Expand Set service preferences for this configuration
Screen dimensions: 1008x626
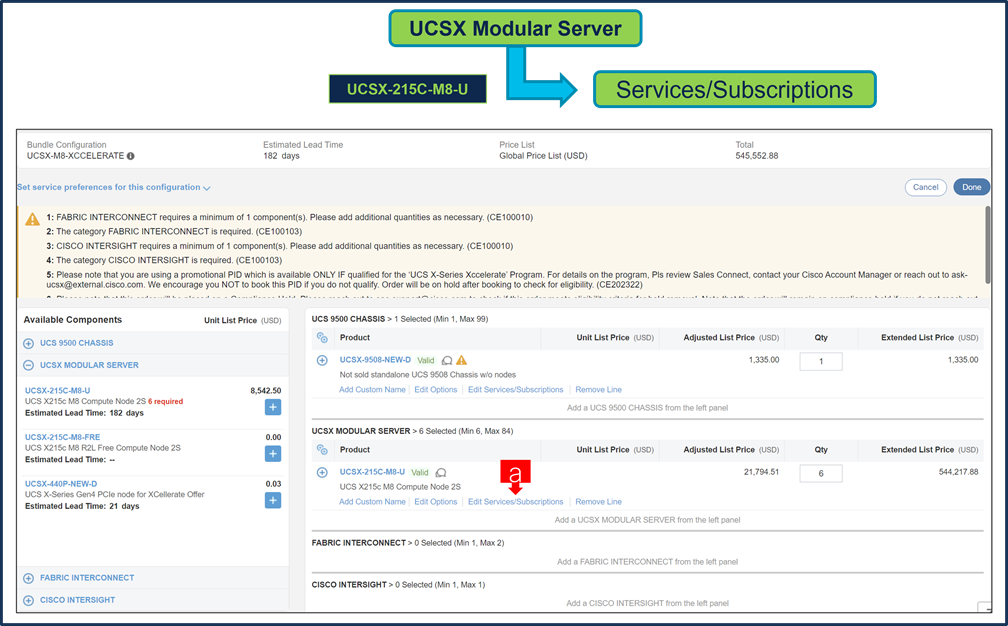point(113,188)
